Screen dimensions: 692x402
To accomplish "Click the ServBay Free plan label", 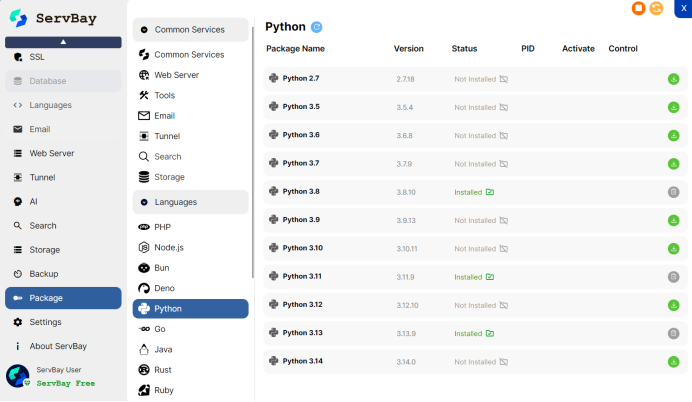I will click(x=66, y=383).
